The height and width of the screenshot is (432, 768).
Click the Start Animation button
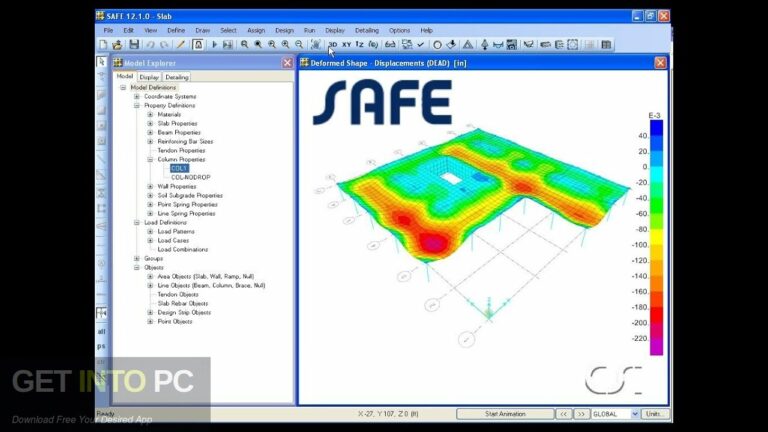coord(505,414)
